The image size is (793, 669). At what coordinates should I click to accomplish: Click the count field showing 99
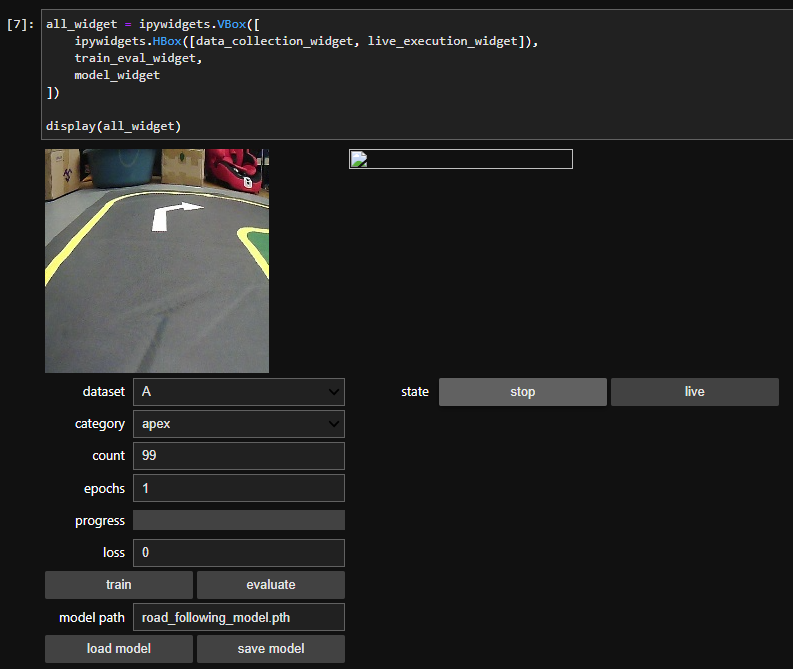238,456
